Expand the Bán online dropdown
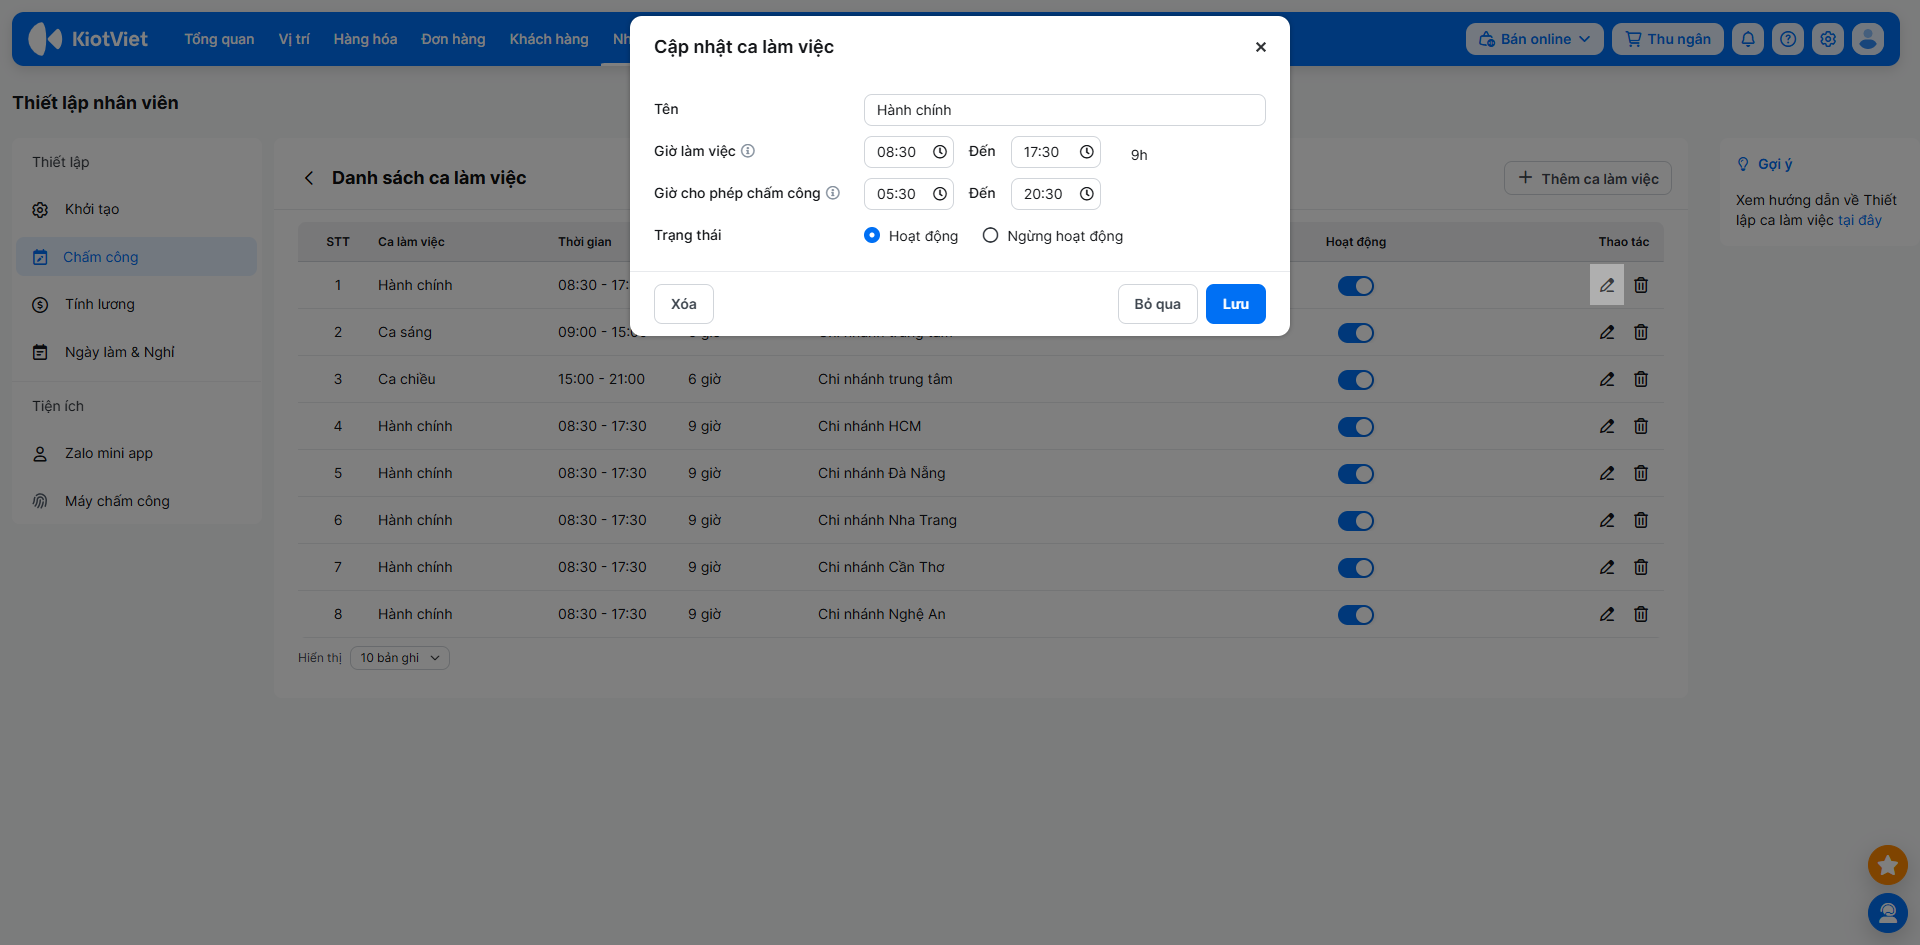The height and width of the screenshot is (945, 1920). point(1535,39)
